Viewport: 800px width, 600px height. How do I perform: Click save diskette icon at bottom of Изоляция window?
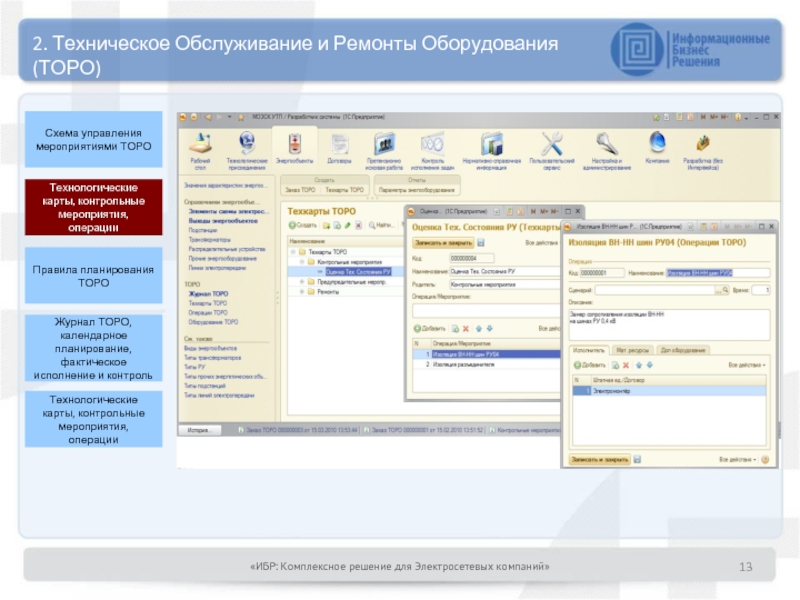tap(637, 460)
